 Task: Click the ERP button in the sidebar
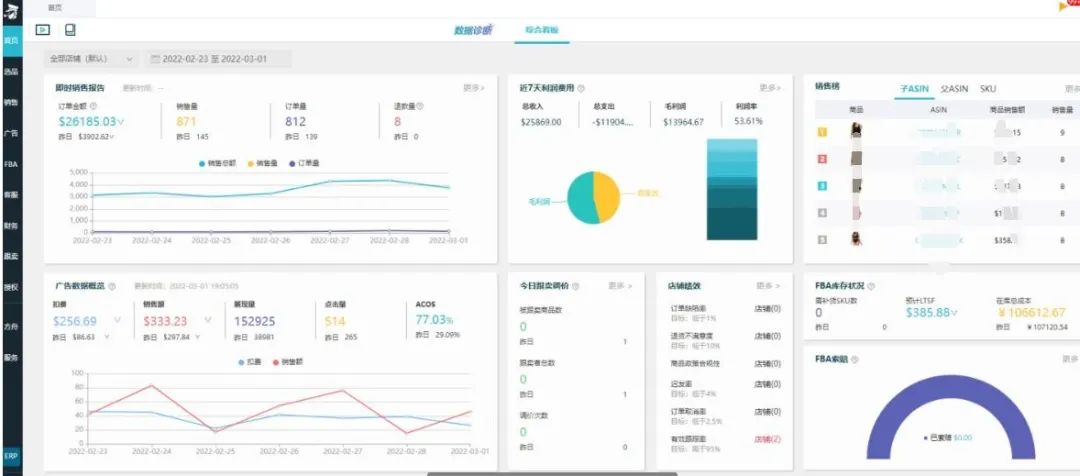coord(11,456)
